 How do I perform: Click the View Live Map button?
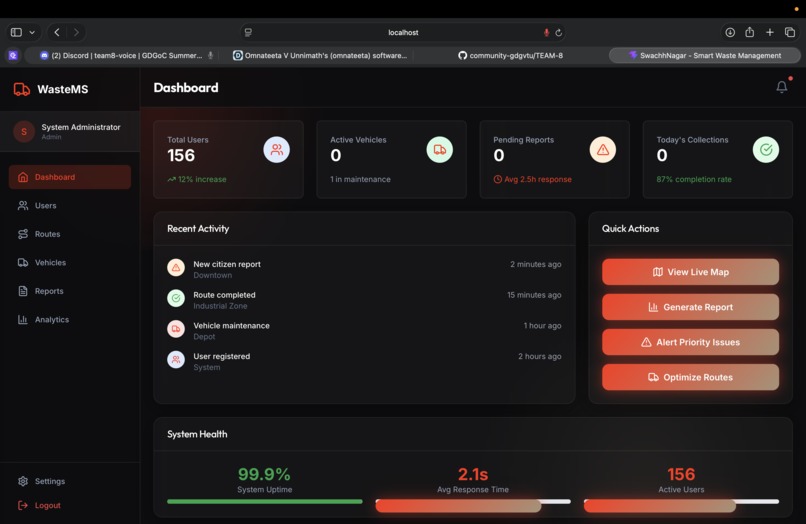(690, 272)
